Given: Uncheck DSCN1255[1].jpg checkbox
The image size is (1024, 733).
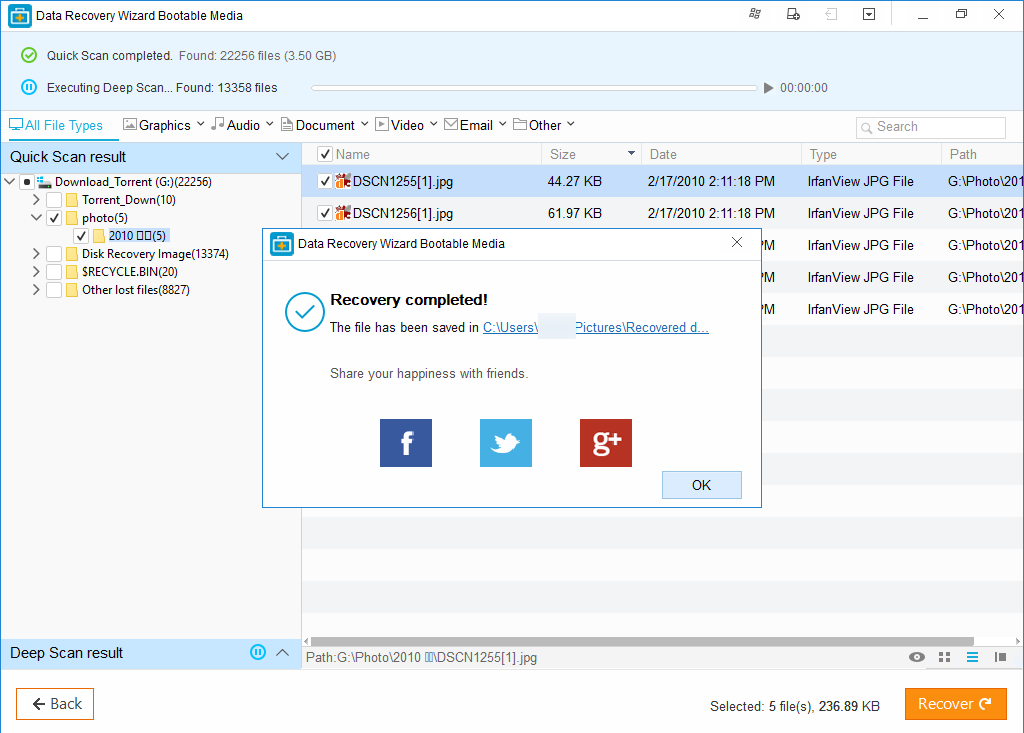Looking at the screenshot, I should click(x=325, y=181).
